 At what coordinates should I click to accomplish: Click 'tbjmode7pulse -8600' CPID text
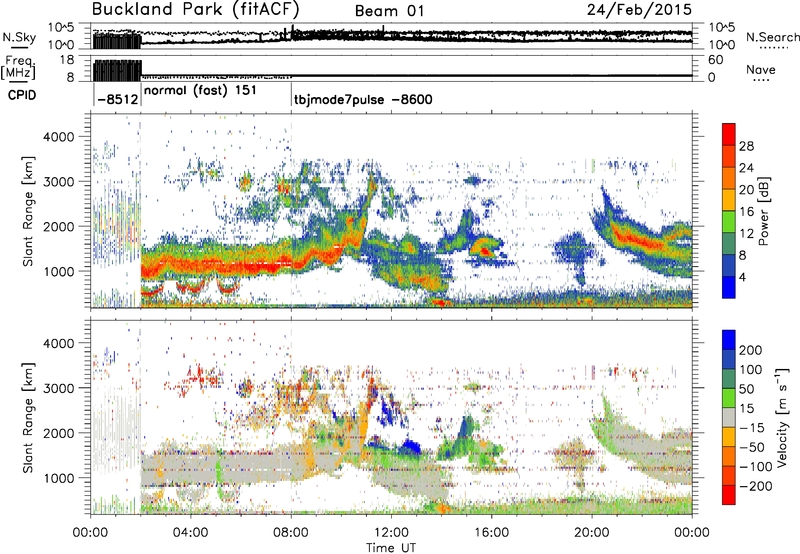tap(363, 99)
